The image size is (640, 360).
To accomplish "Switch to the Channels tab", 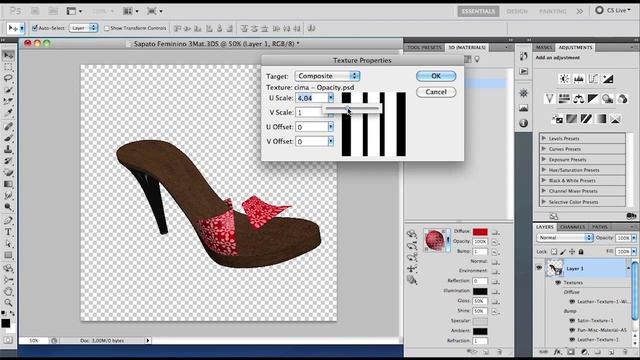I will click(572, 227).
